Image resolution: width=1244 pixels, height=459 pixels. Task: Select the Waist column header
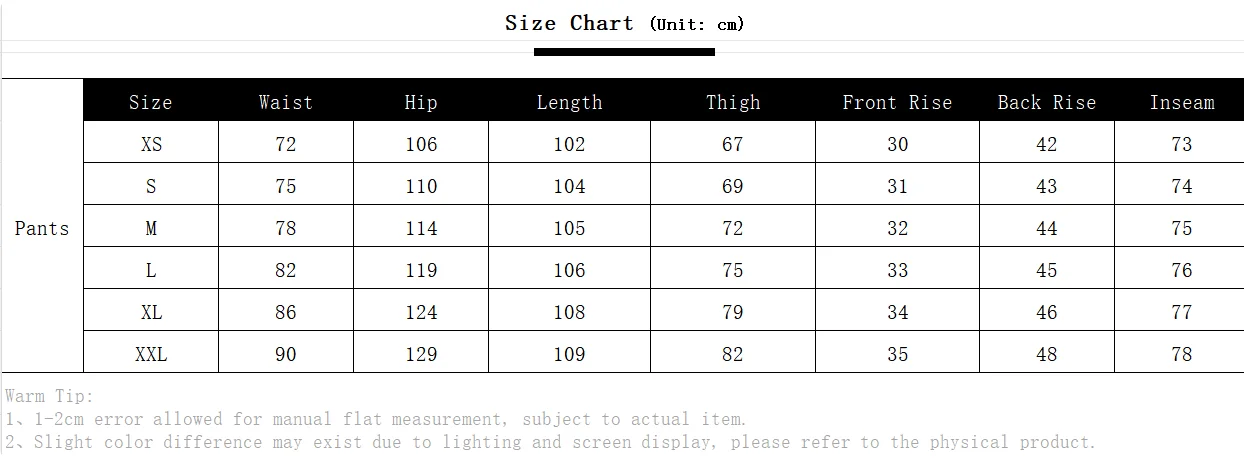pos(285,102)
